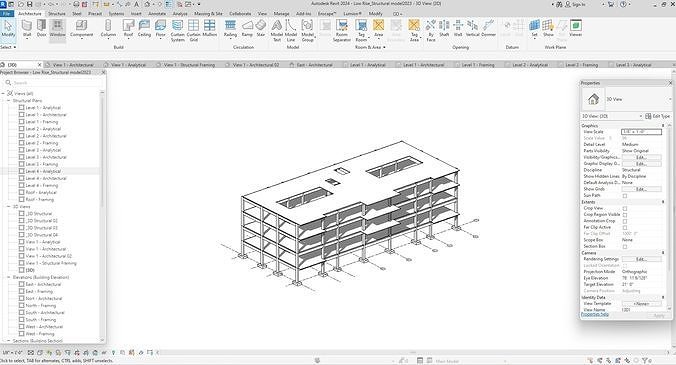Open the Annotate ribbon tab
This screenshot has height=365, width=676.
(x=157, y=14)
